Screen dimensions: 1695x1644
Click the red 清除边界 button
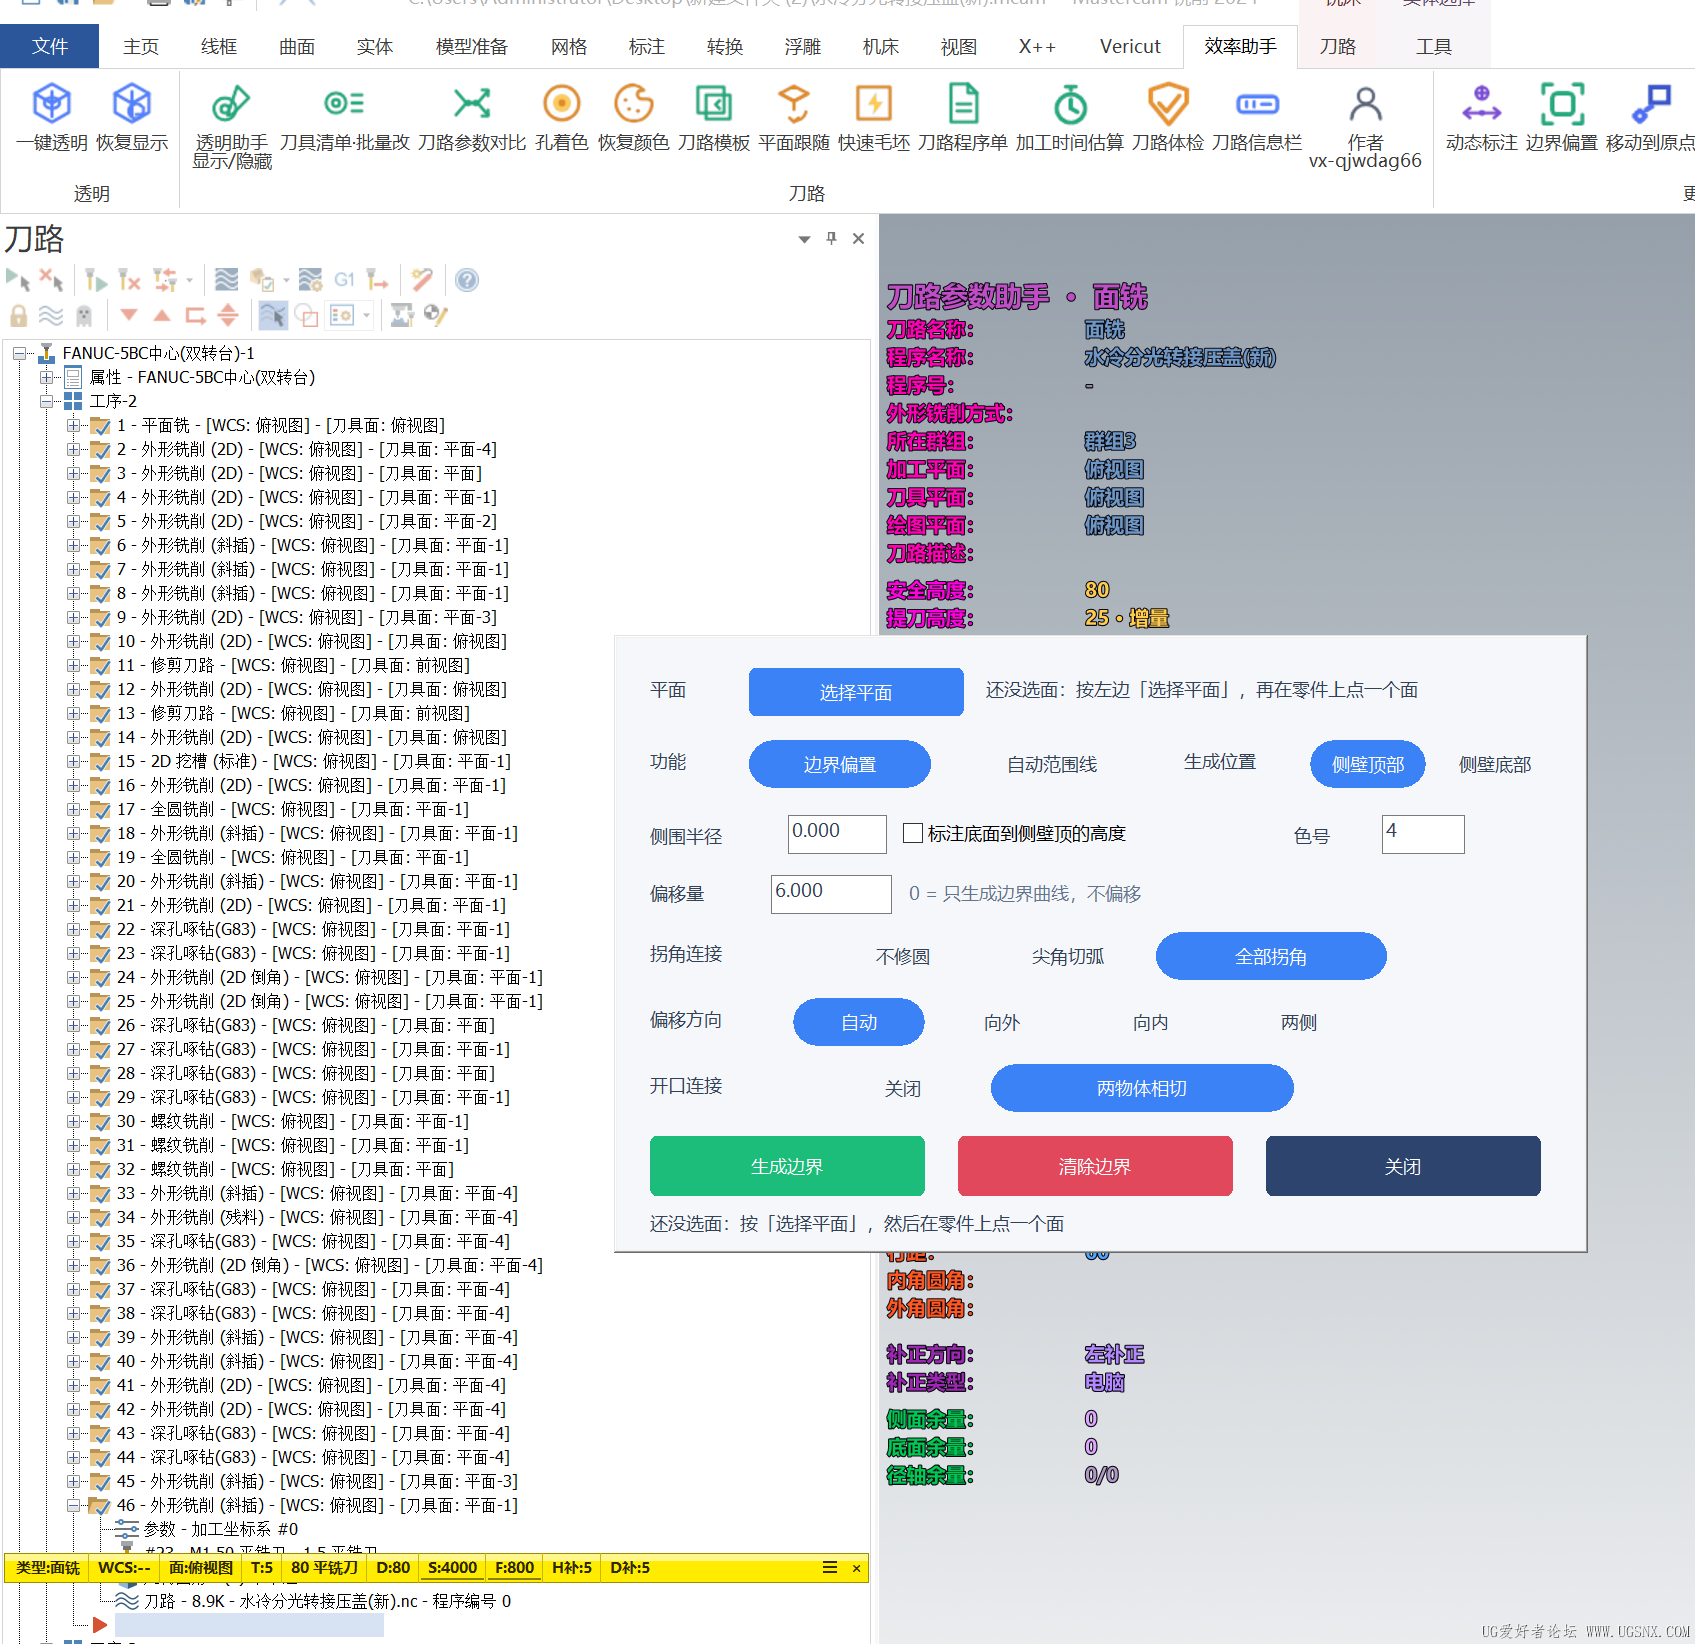tap(1095, 1166)
